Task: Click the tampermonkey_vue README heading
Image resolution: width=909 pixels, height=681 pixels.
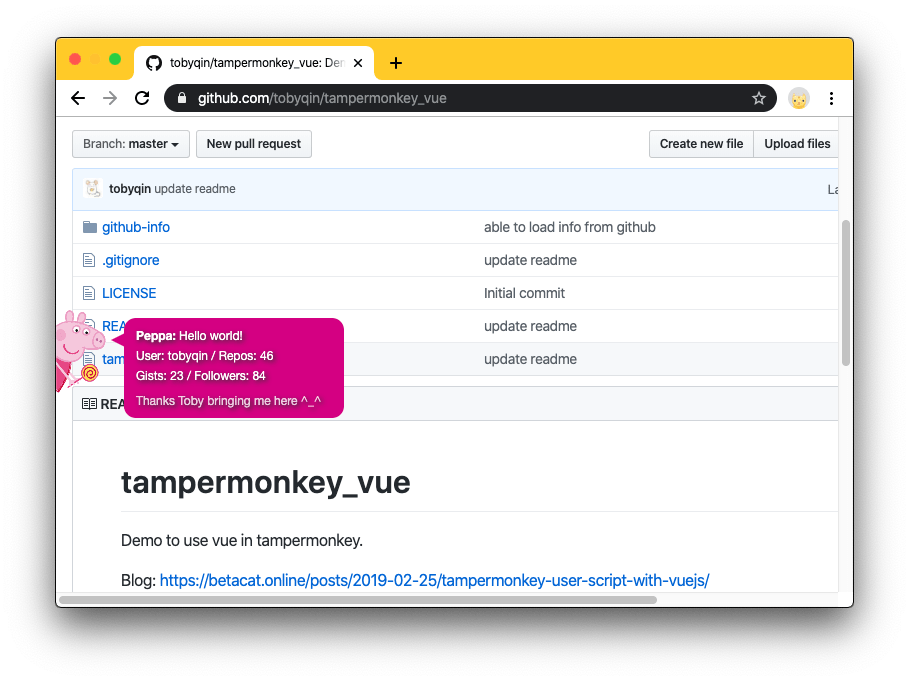Action: click(x=266, y=482)
